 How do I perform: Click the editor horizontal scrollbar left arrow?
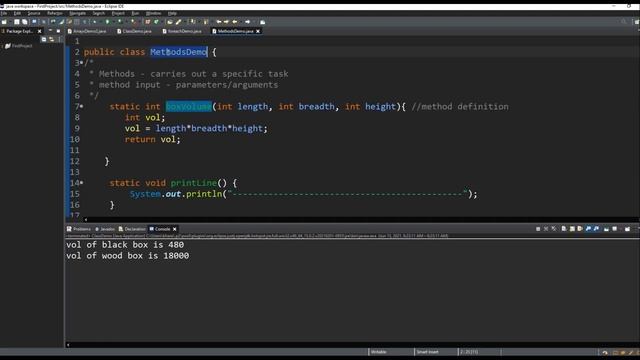86,220
